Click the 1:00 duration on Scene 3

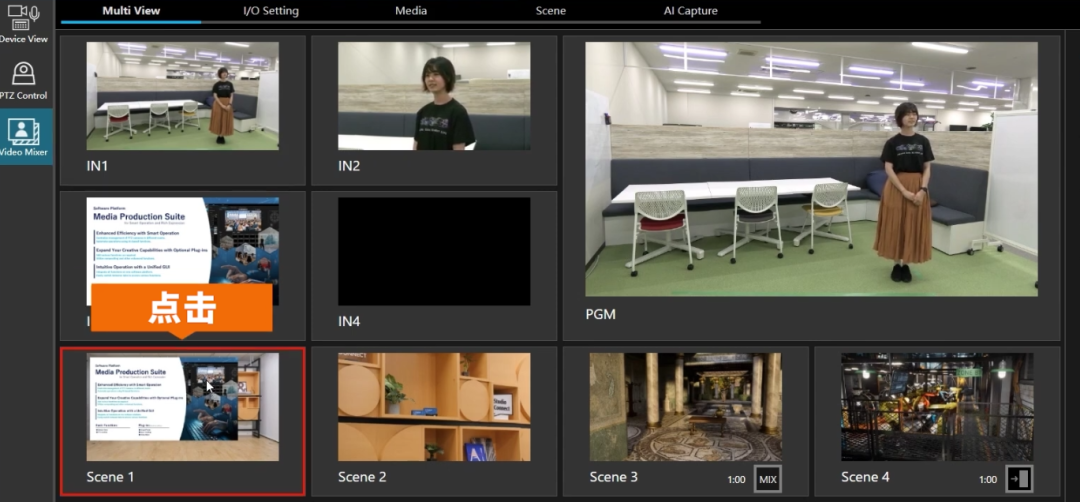click(736, 479)
